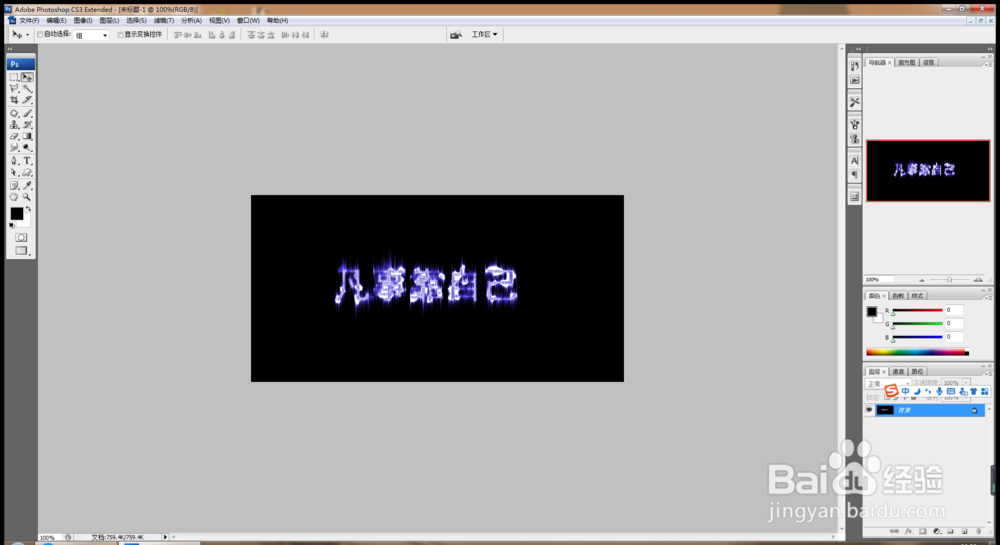The width and height of the screenshot is (1000, 545).
Task: Enable the 自动选择 checkbox
Action: click(40, 34)
